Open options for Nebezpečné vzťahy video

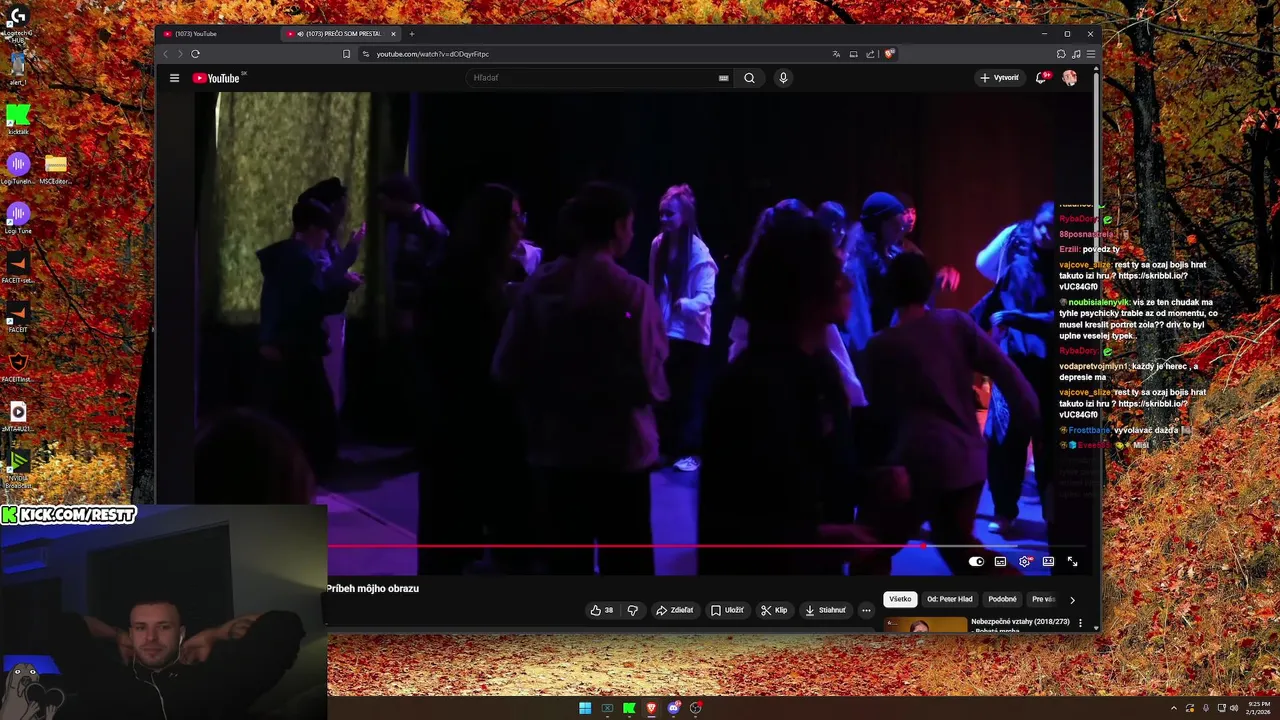(1080, 623)
